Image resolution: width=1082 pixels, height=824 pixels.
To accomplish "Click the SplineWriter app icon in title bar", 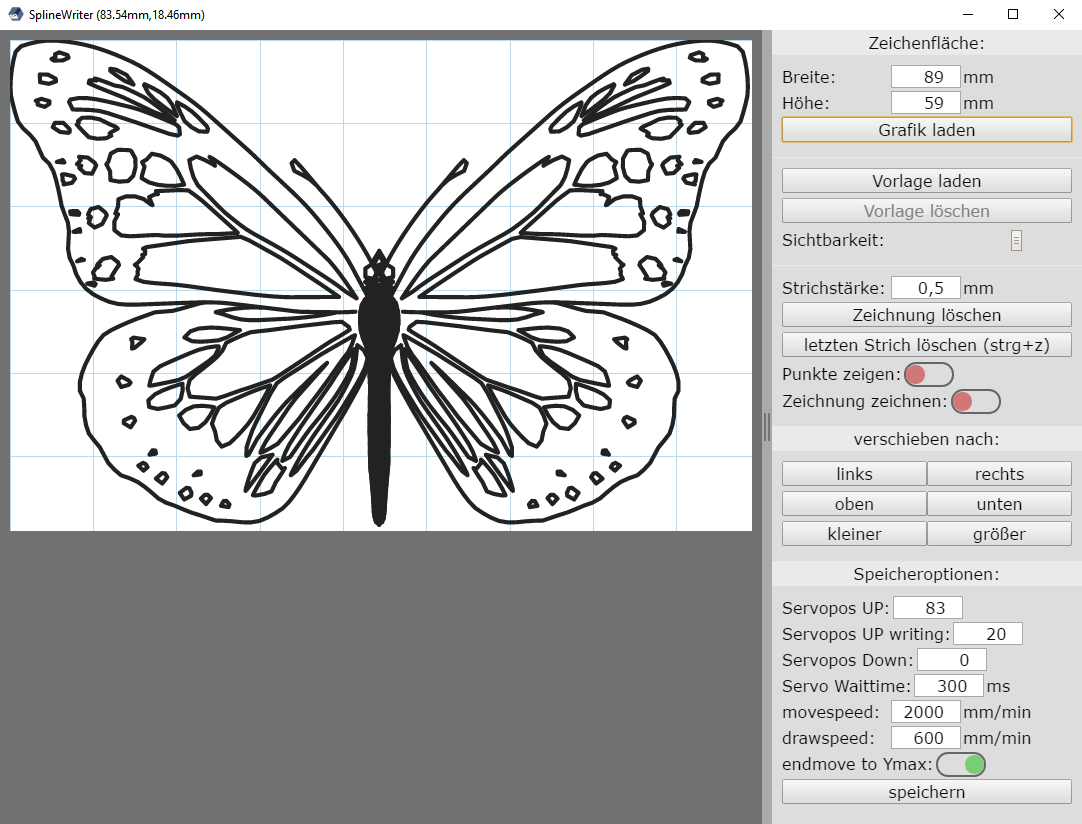I will click(x=16, y=14).
